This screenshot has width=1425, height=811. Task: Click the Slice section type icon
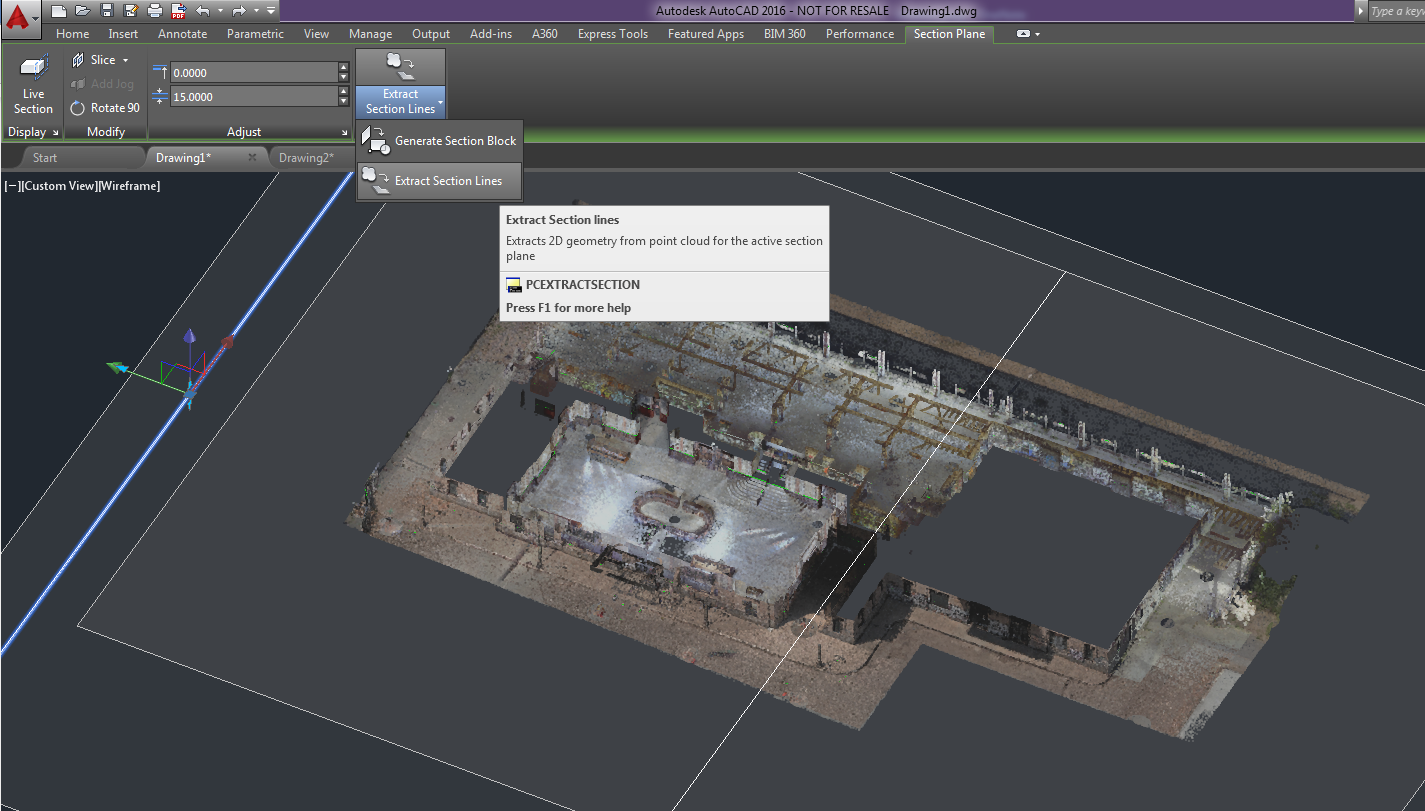coord(78,60)
